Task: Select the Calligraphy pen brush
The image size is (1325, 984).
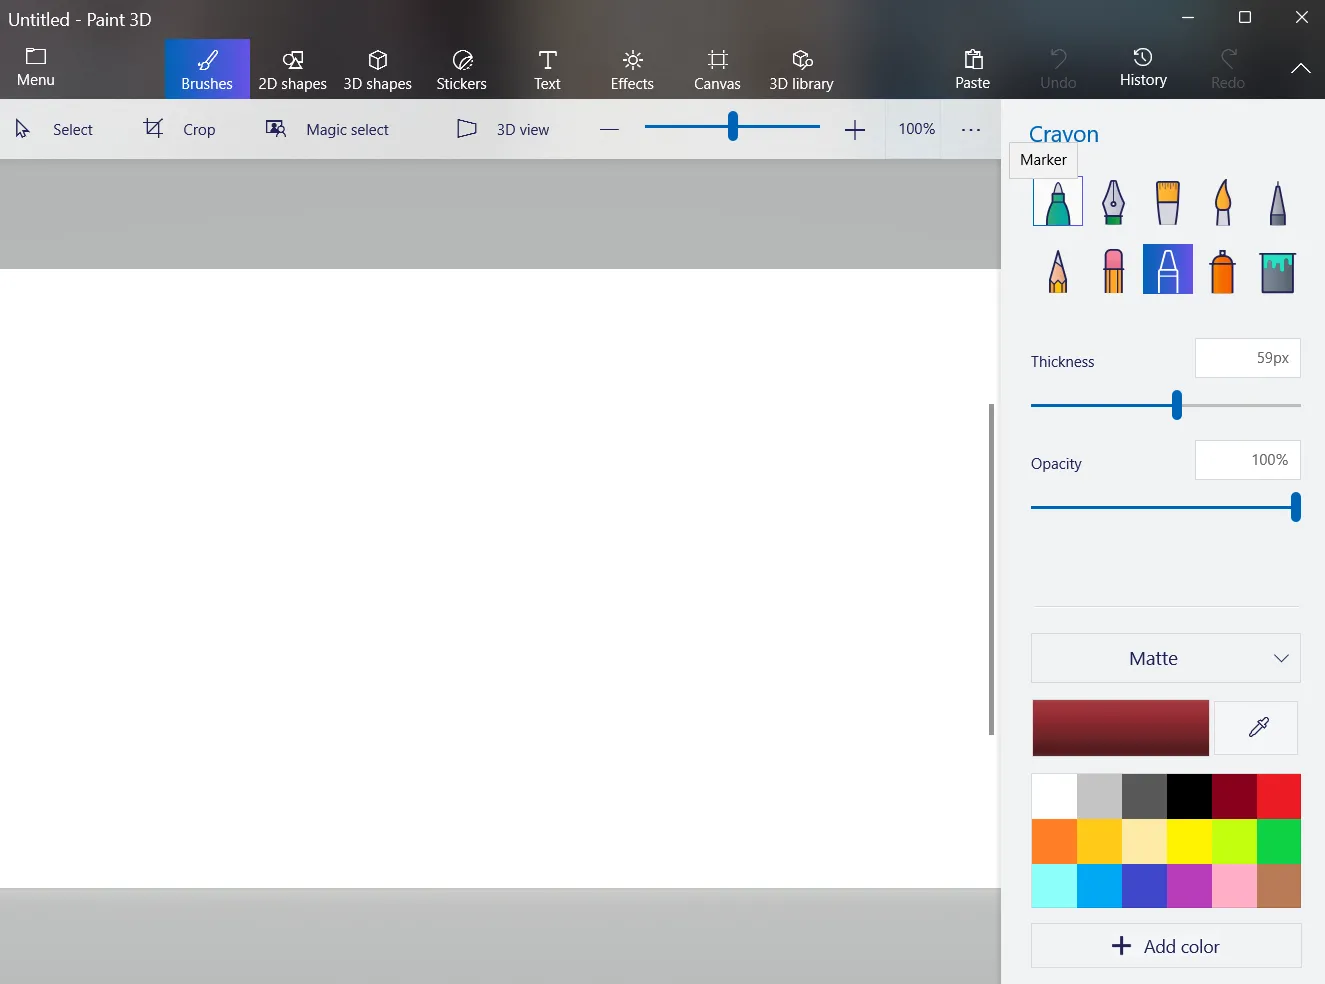Action: (1112, 202)
